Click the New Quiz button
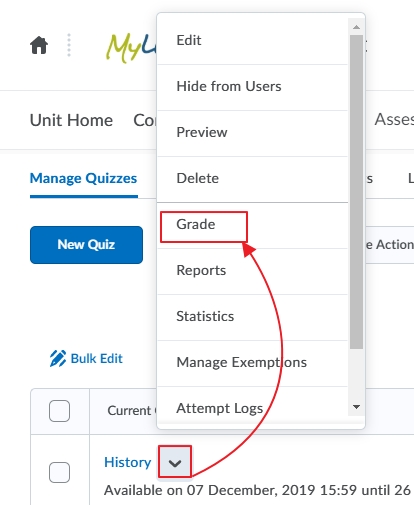The image size is (414, 505). (86, 245)
